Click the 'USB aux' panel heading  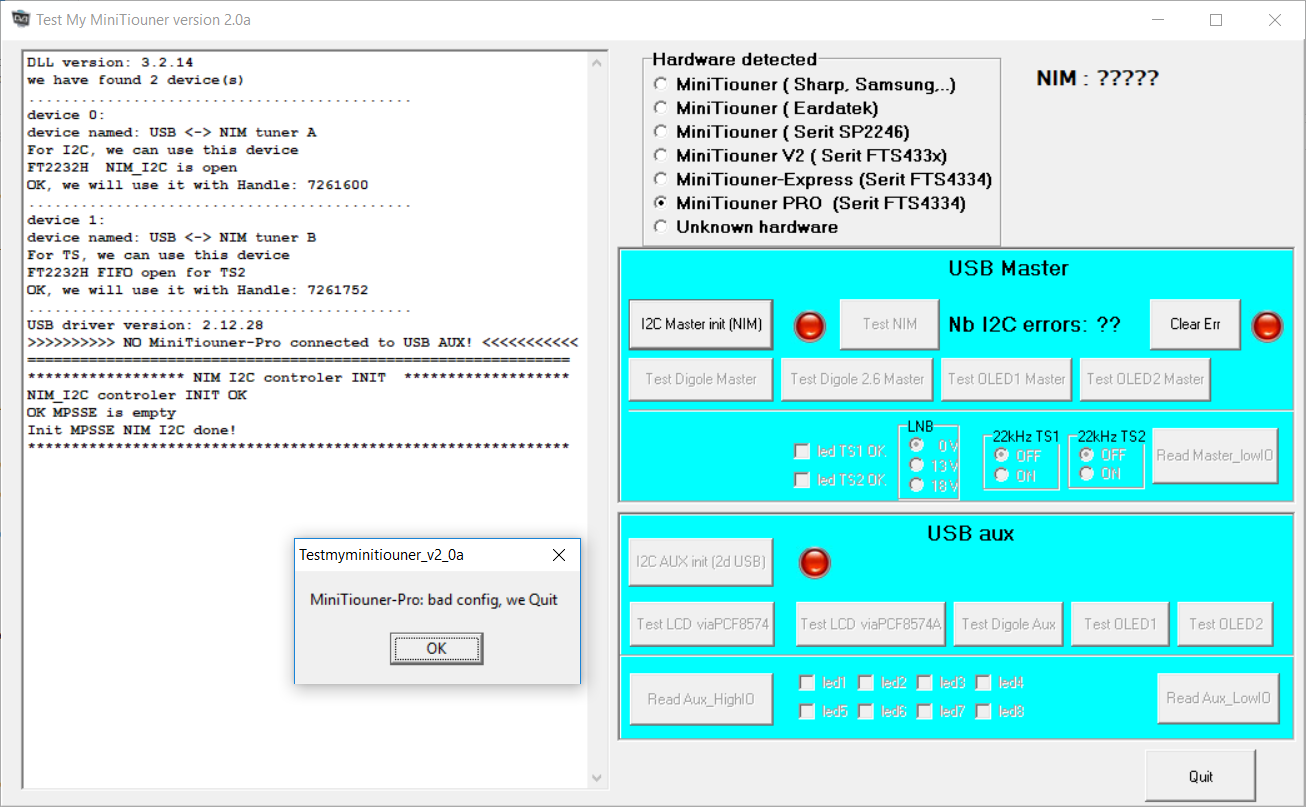tap(970, 534)
